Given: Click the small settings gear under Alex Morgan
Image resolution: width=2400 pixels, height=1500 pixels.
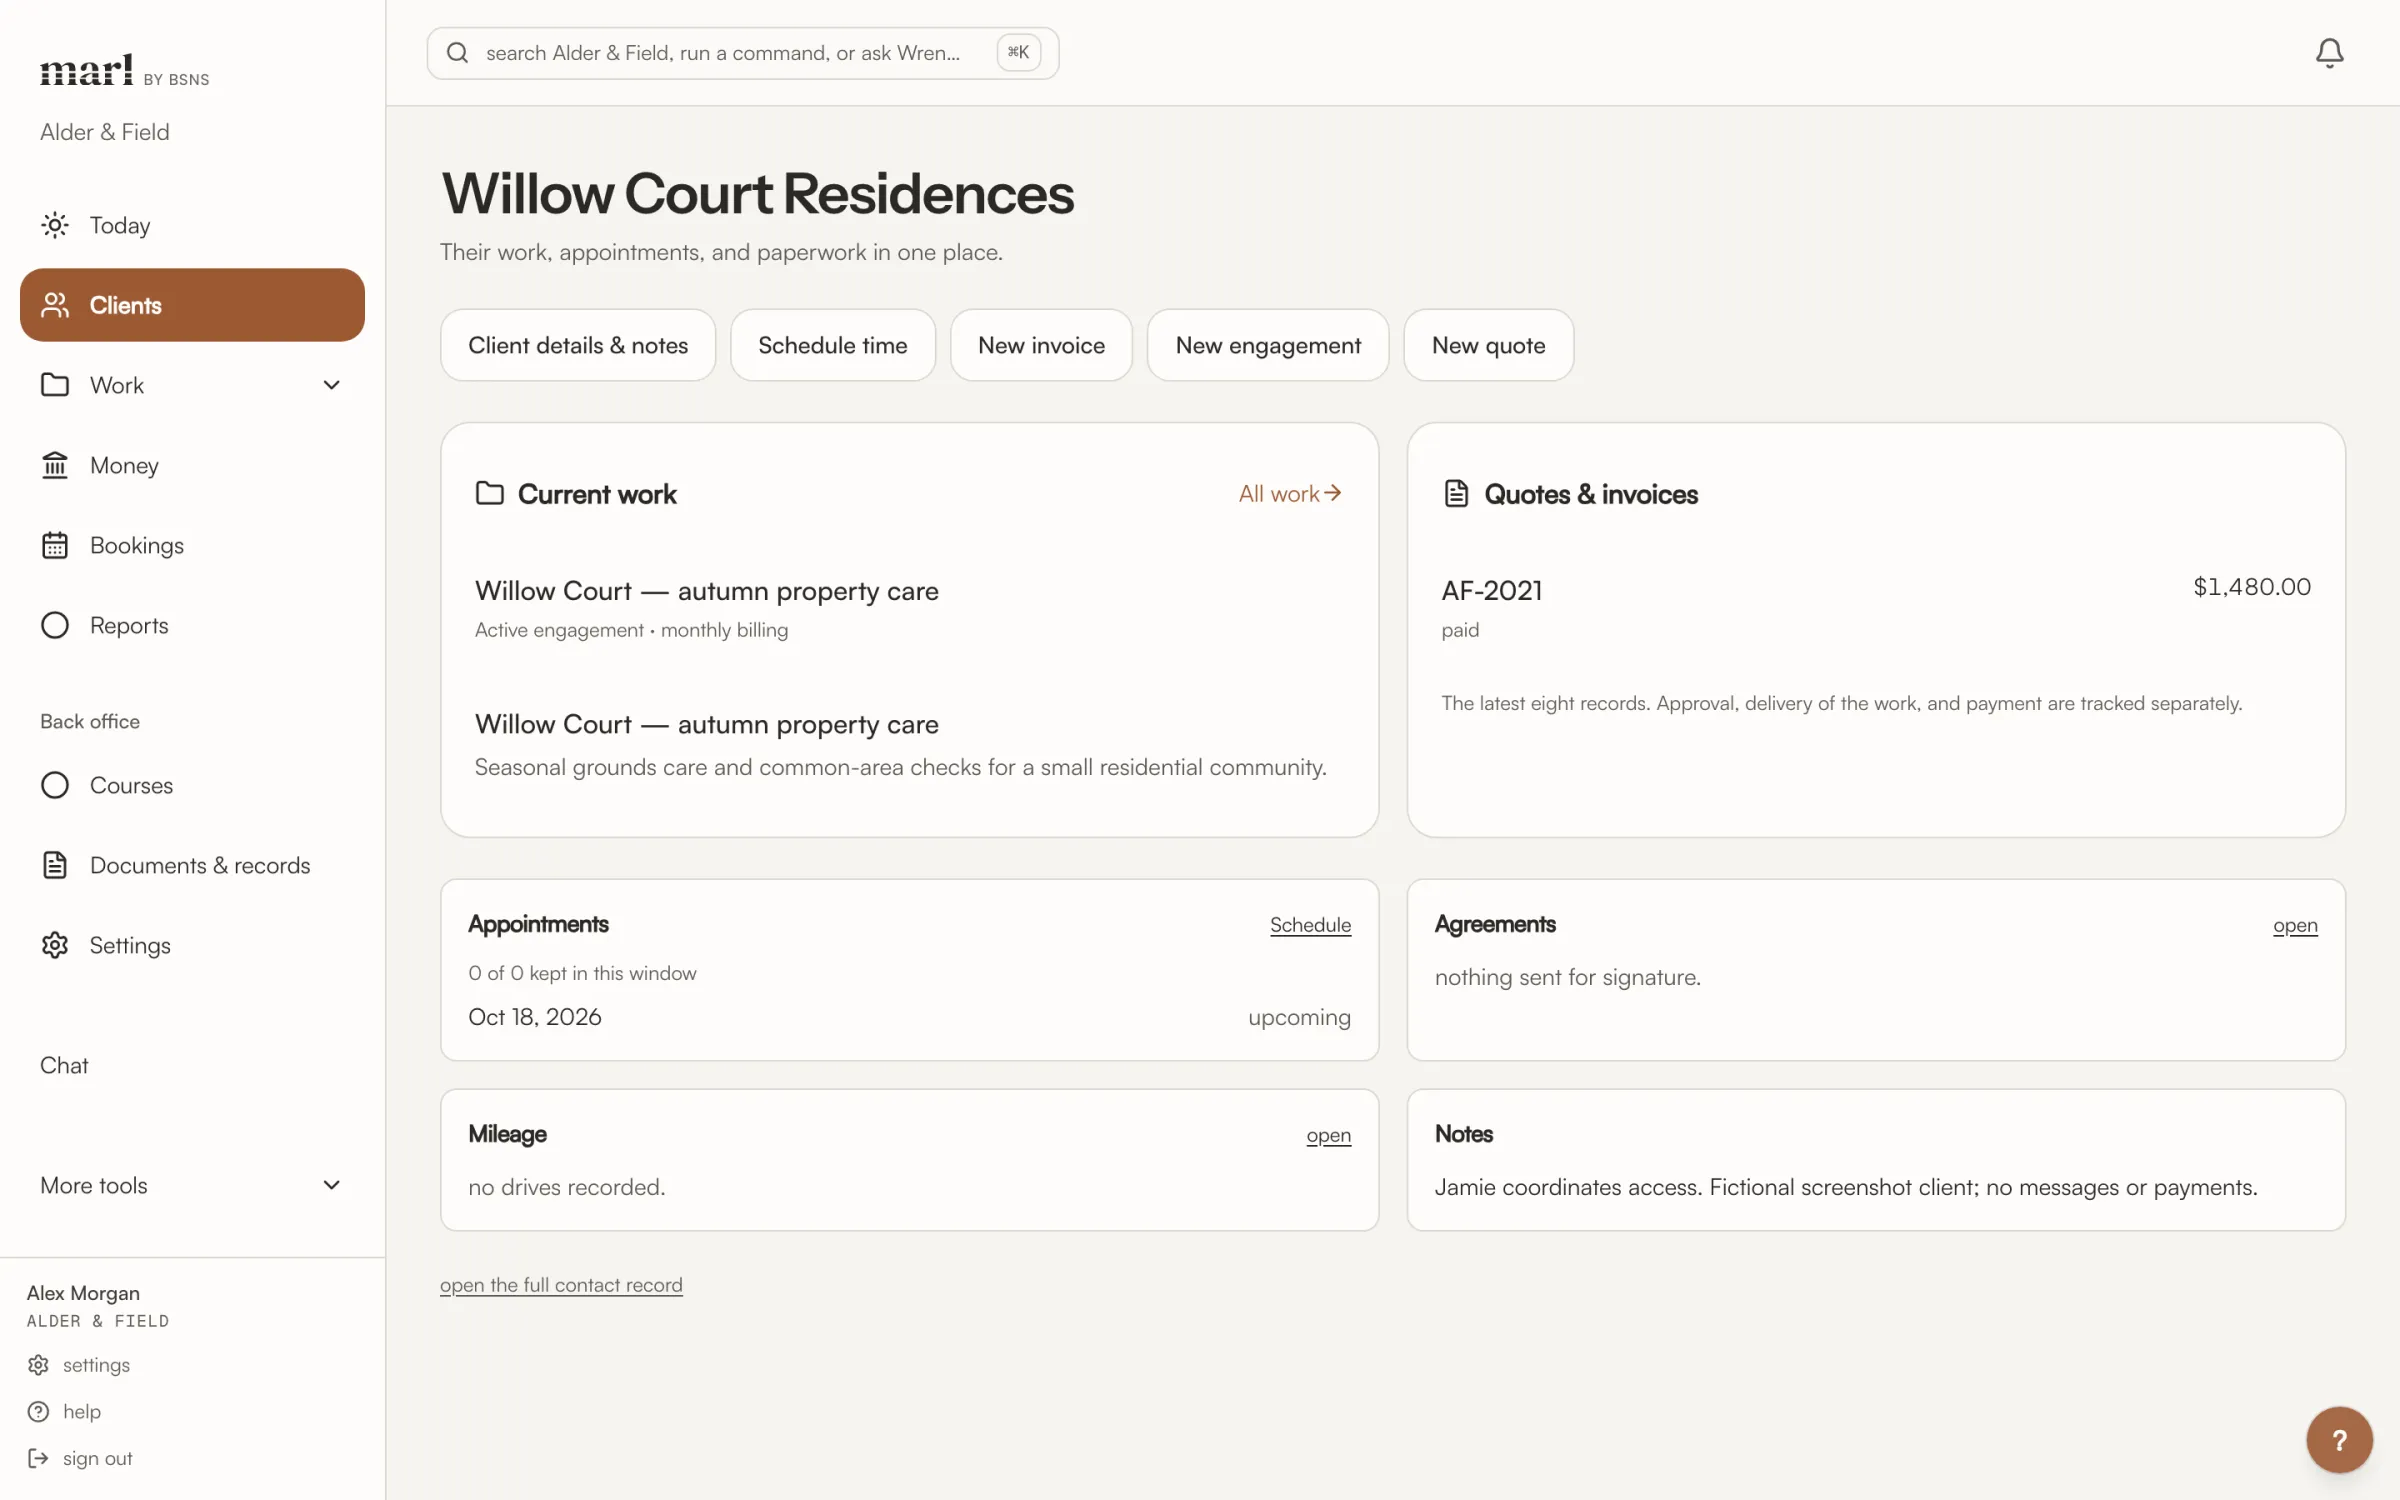Looking at the screenshot, I should [38, 1365].
